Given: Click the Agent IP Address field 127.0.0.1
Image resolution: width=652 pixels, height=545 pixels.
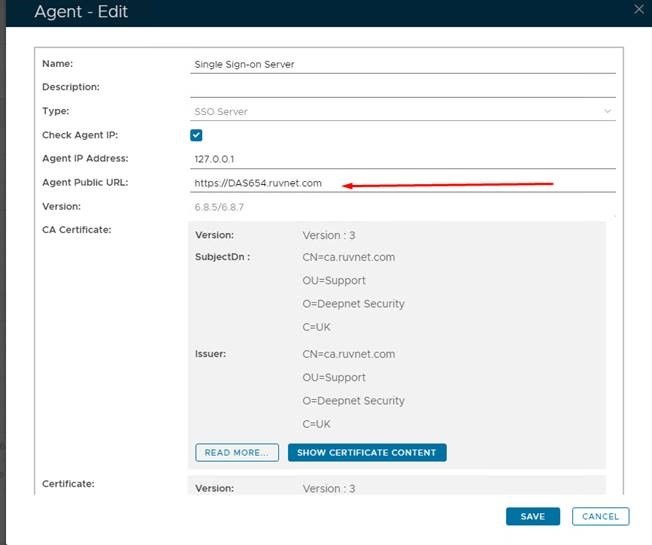Looking at the screenshot, I should click(x=402, y=159).
